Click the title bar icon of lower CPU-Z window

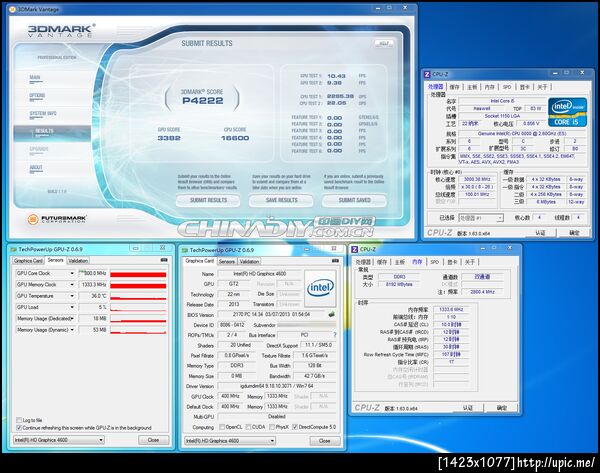point(355,249)
